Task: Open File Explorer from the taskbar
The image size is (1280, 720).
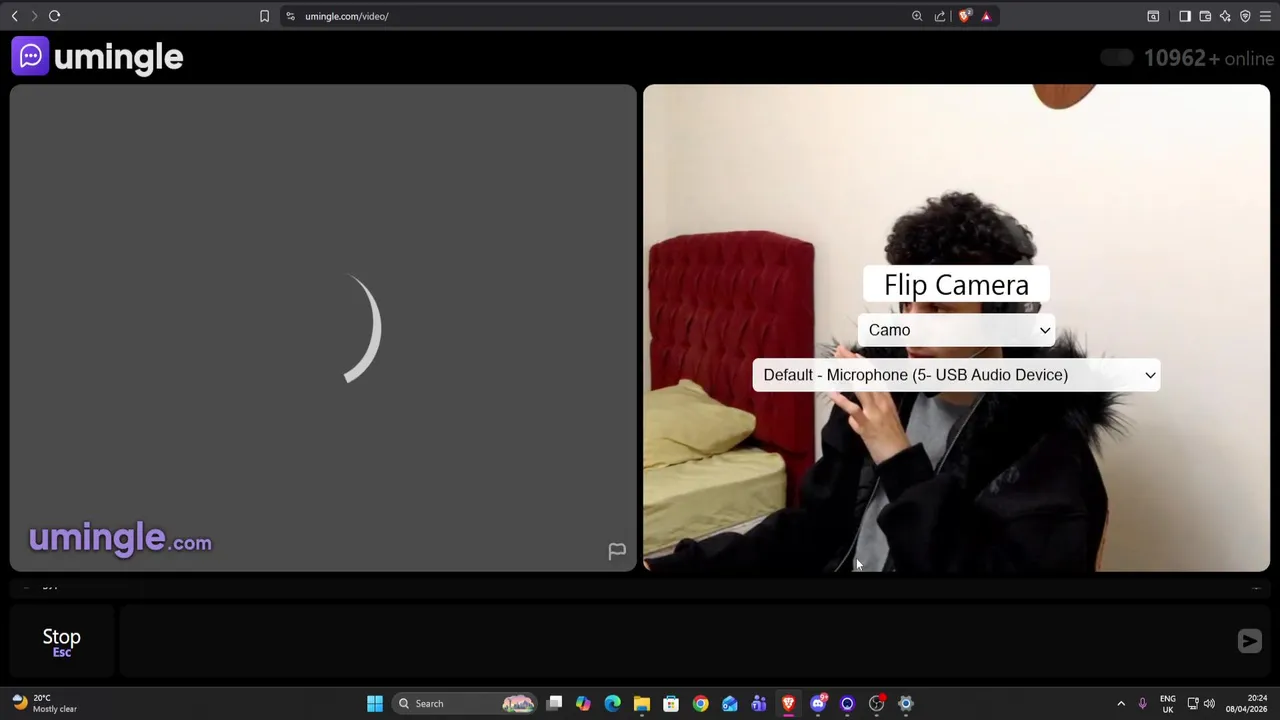Action: [x=642, y=703]
